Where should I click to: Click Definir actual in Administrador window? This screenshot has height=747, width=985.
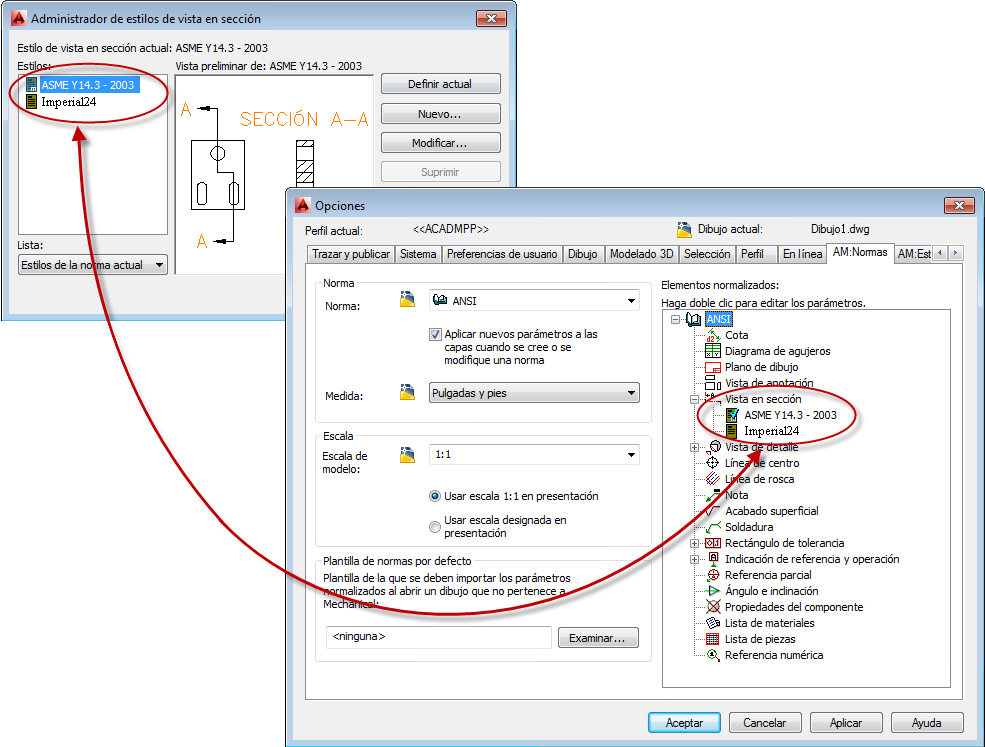[440, 84]
